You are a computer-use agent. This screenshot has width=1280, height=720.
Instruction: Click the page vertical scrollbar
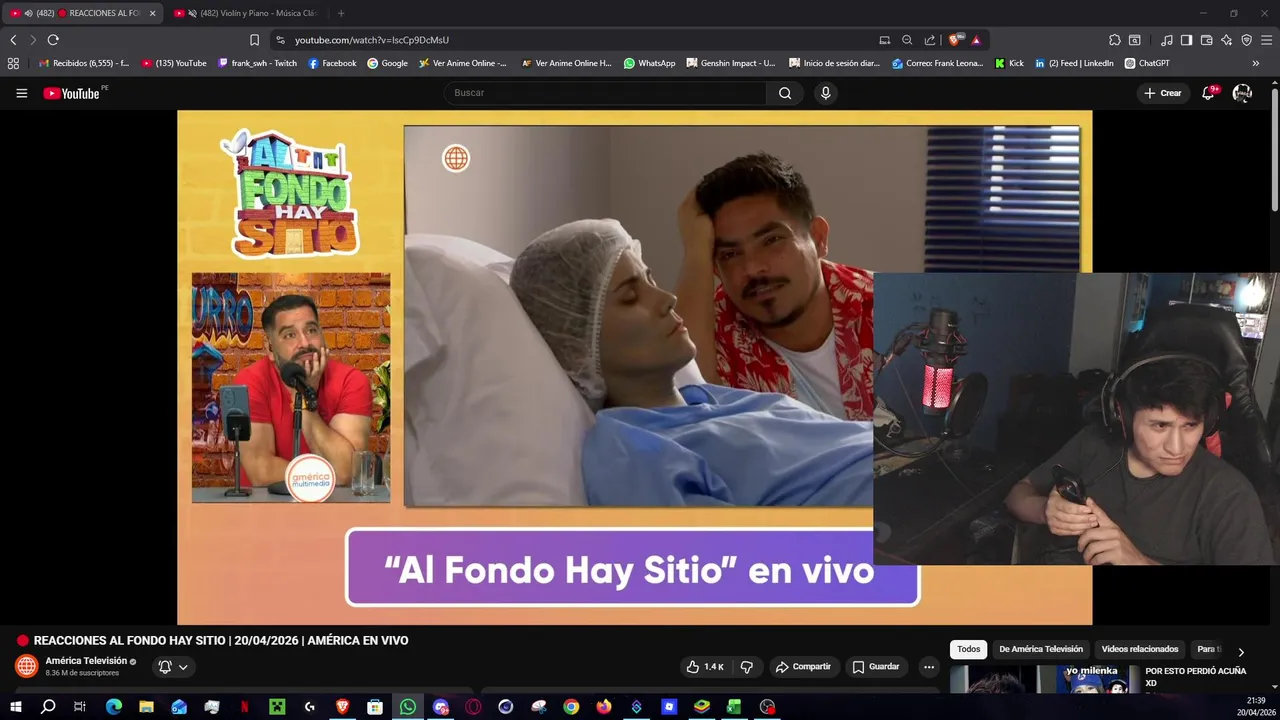pyautogui.click(x=1275, y=150)
